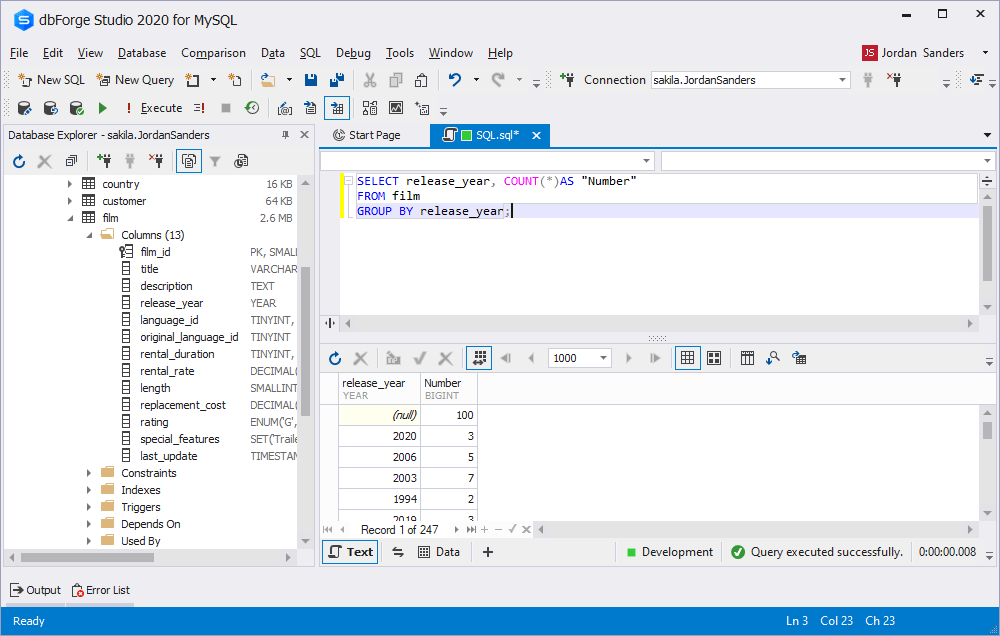The width and height of the screenshot is (1000, 636).
Task: Click the Cut icon on the toolbar
Action: [368, 79]
